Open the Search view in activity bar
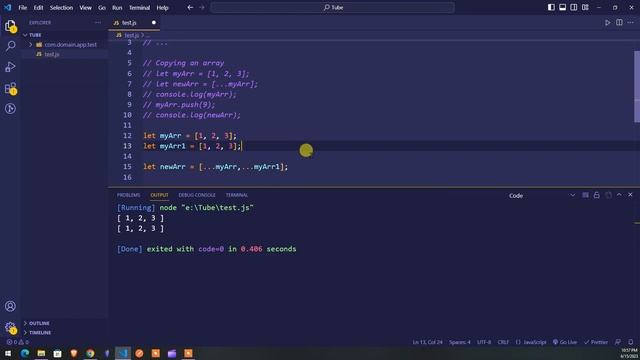 pyautogui.click(x=10, y=46)
